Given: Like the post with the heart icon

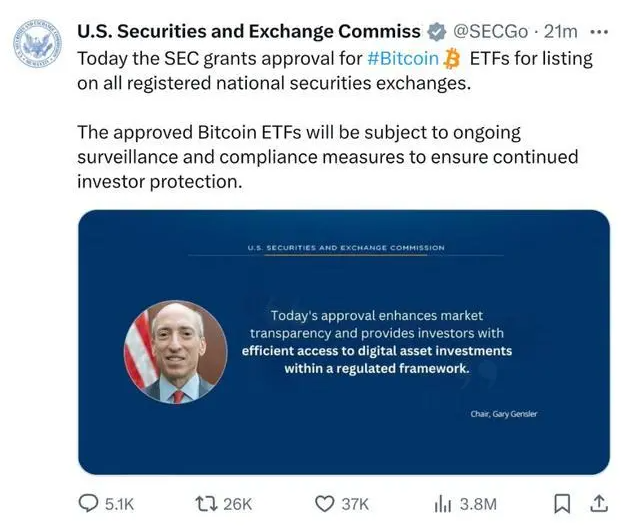Looking at the screenshot, I should (x=324, y=503).
